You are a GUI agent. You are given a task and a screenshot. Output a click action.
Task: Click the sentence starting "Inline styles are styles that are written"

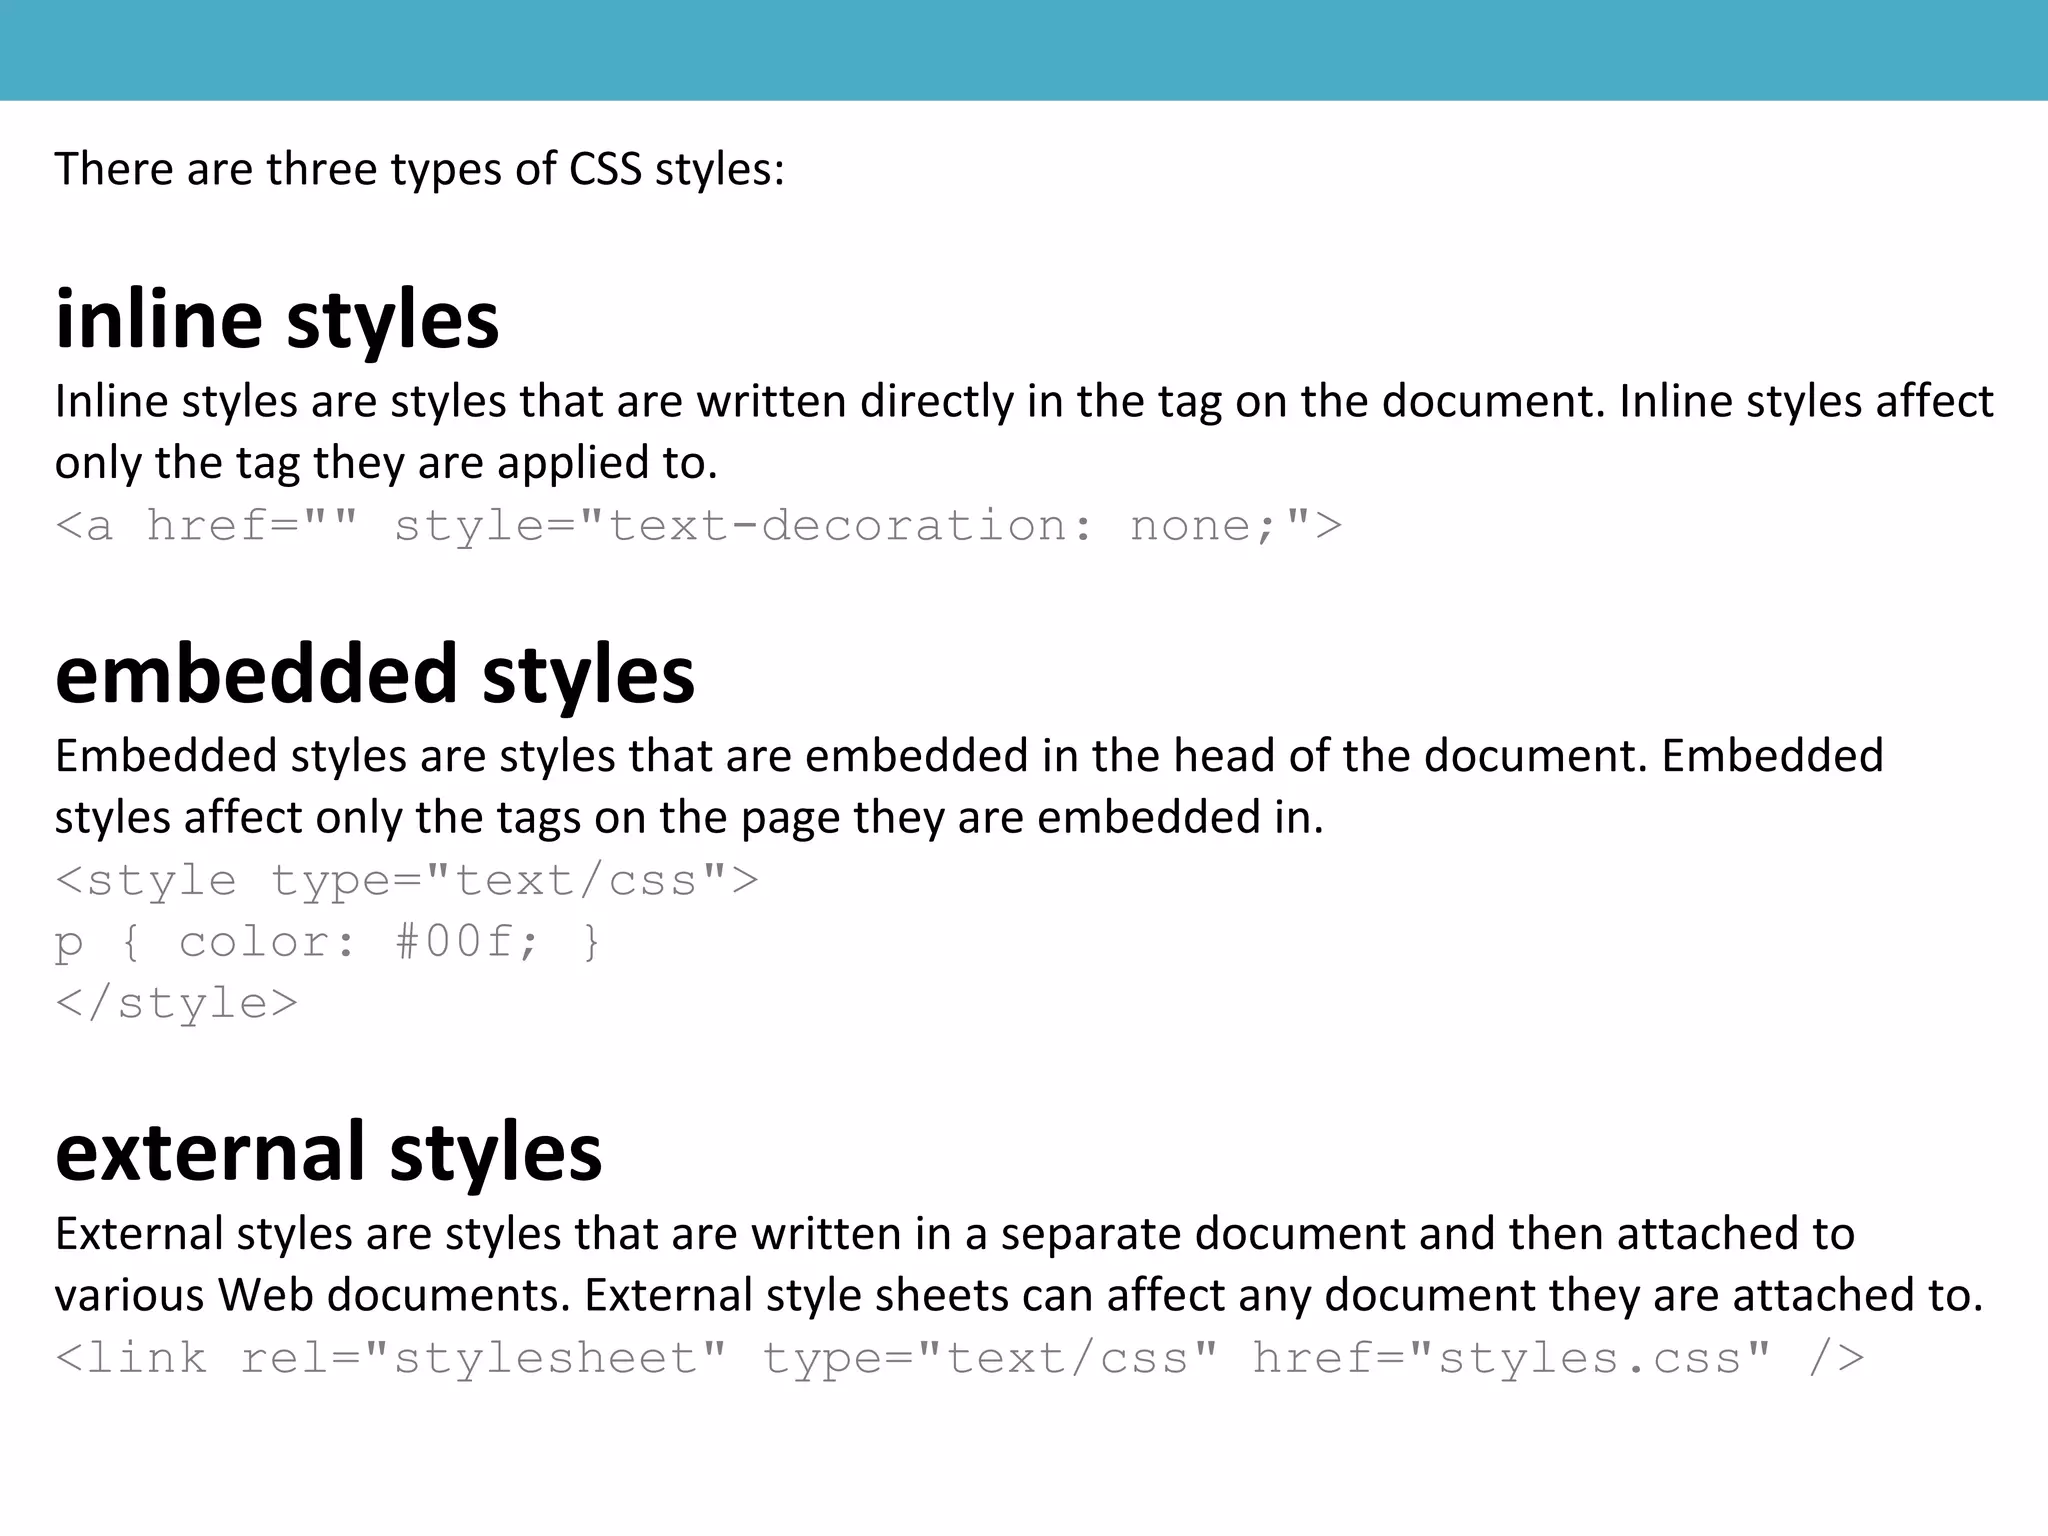click(x=1024, y=401)
